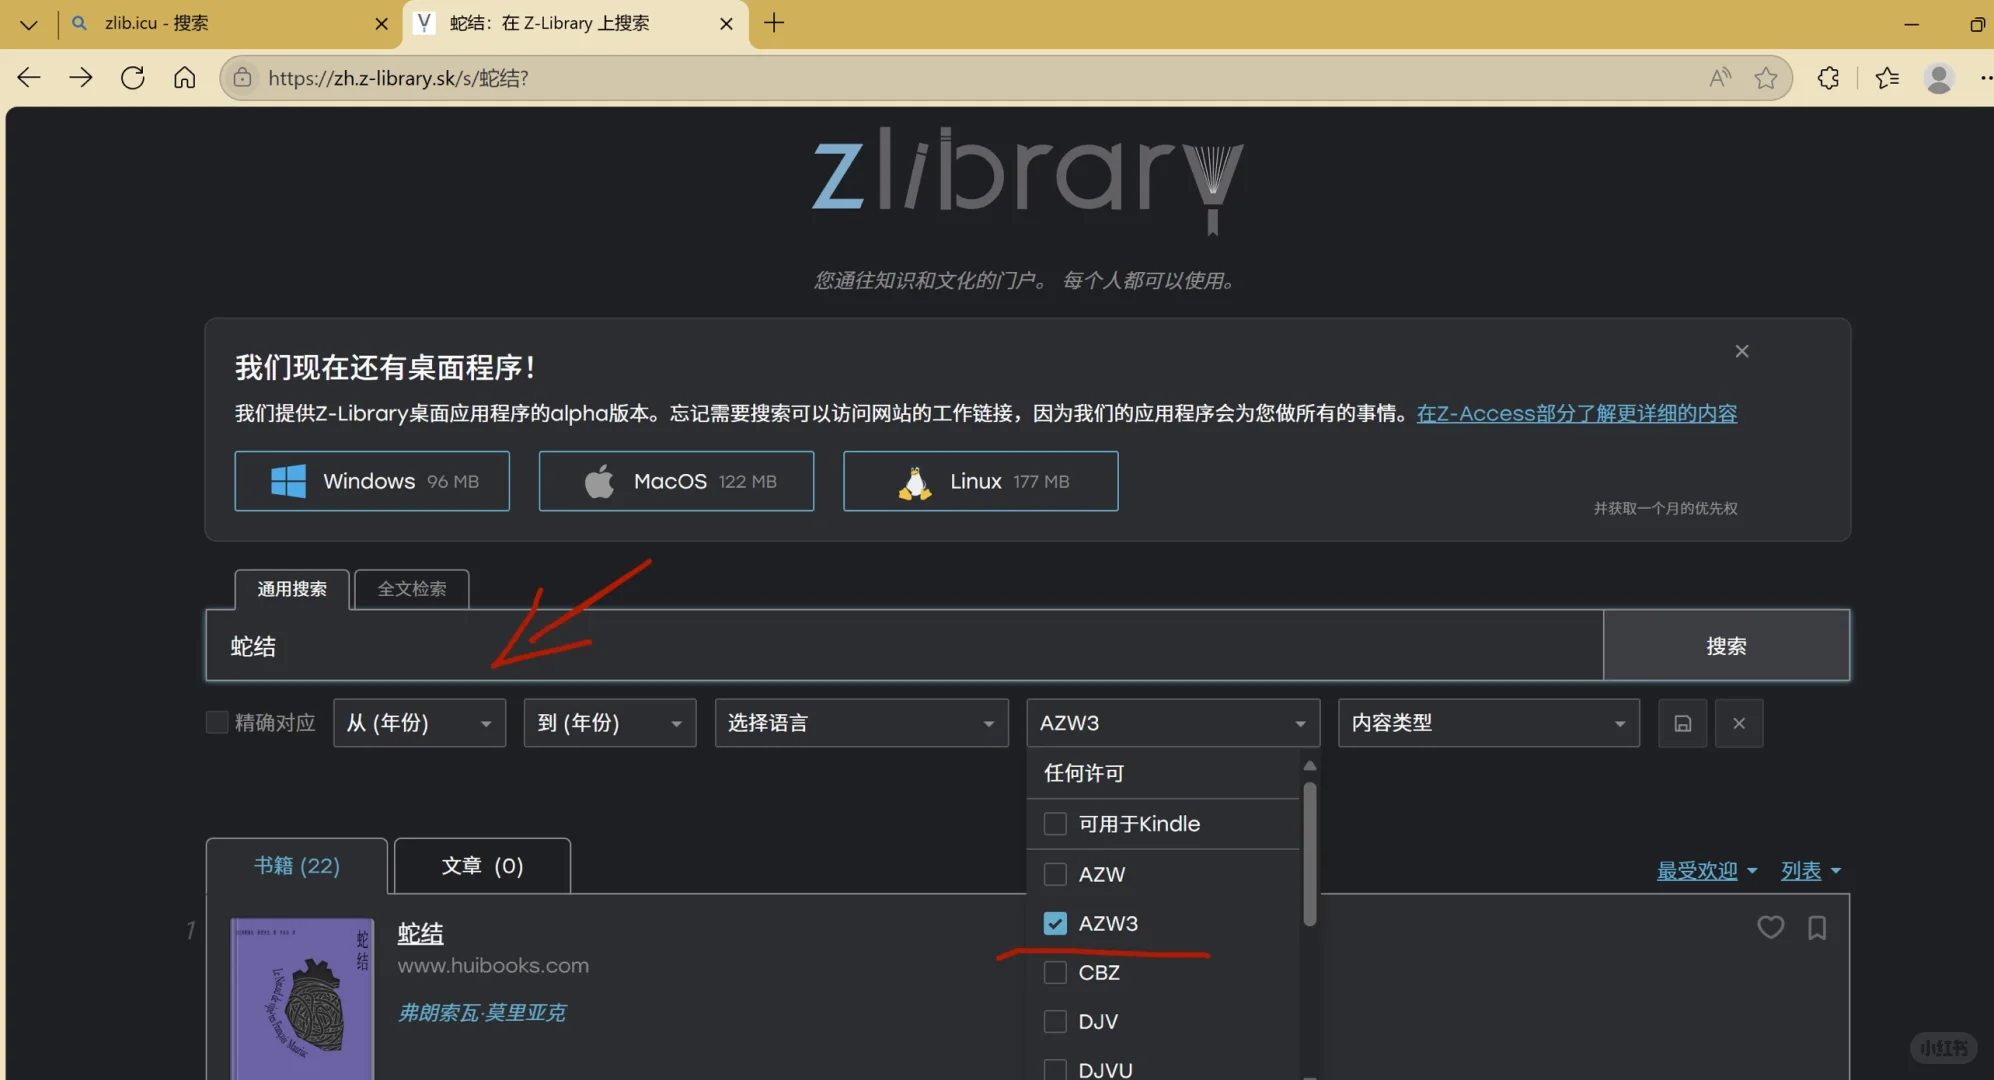Open a new browser tab
Viewport: 1994px width, 1080px height.
(774, 23)
